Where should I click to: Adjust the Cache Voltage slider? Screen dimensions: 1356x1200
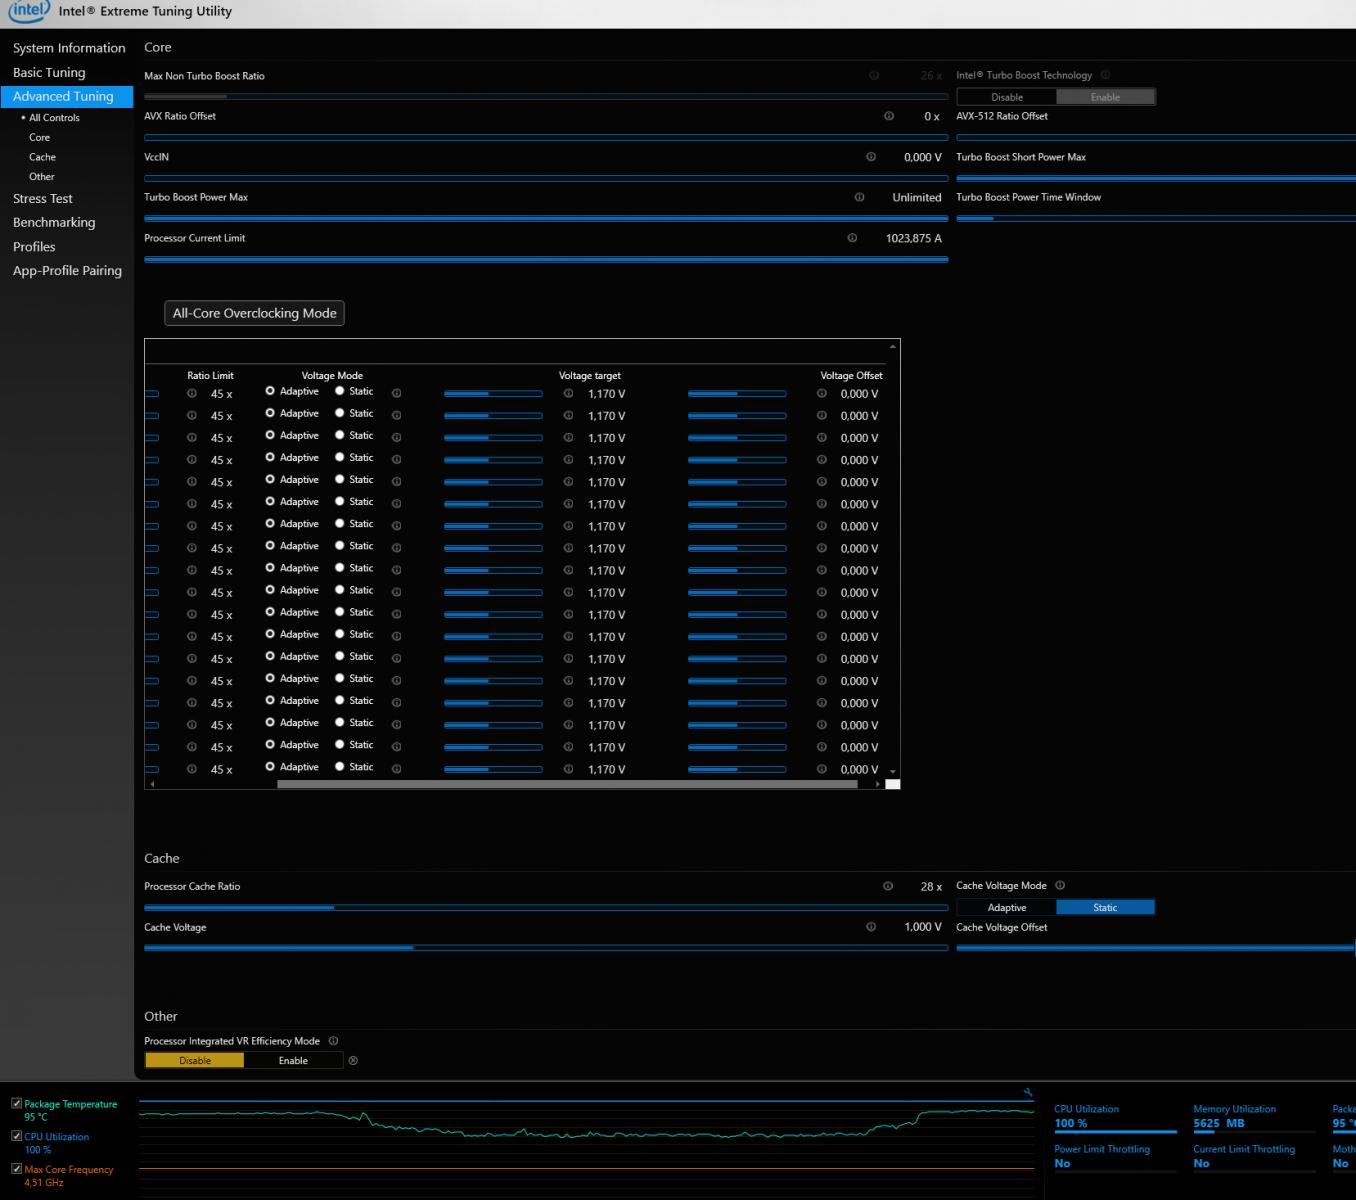click(x=546, y=948)
